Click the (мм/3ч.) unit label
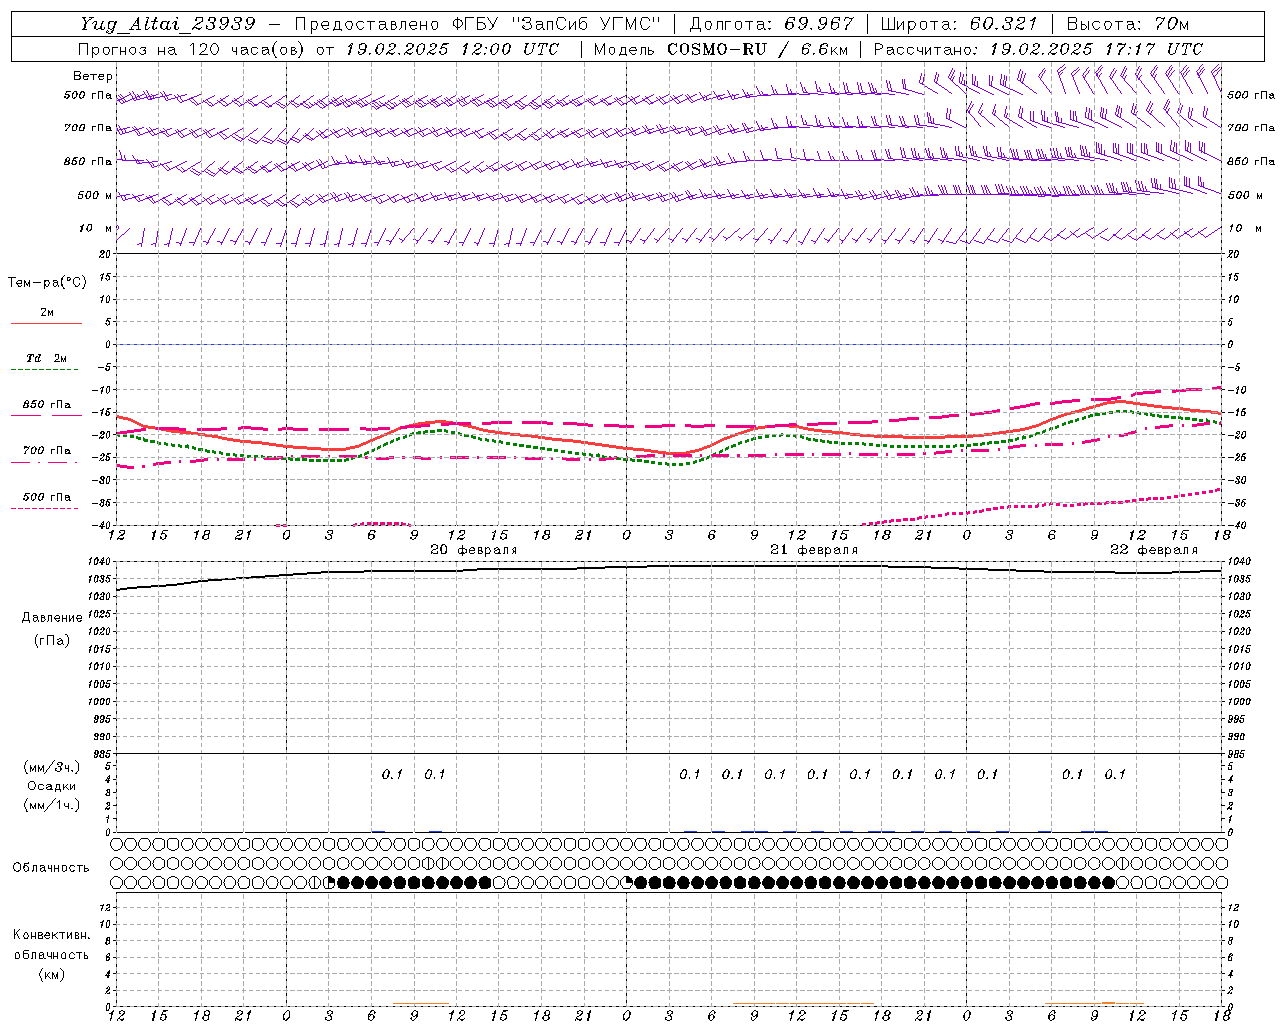Screen dimensions: 1280x1024 point(52,767)
